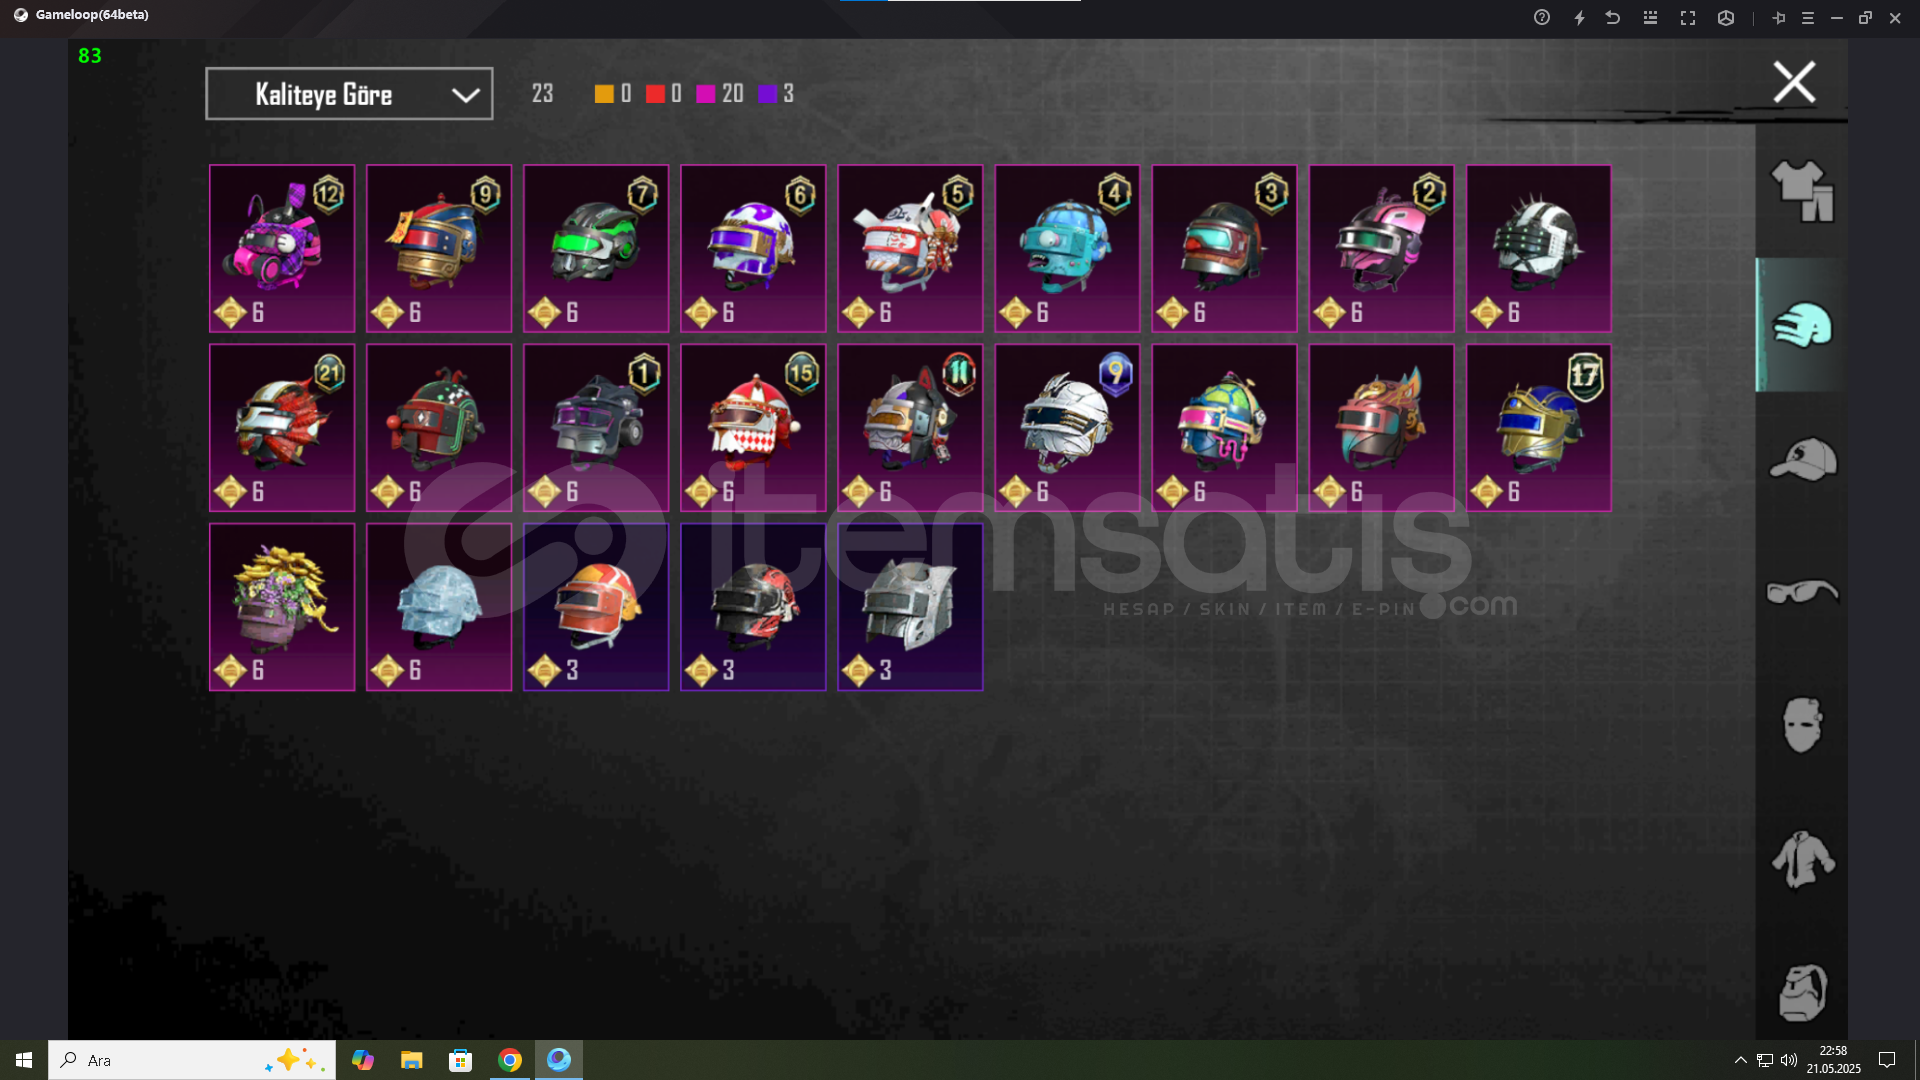
Task: Open the Windows Start menu
Action: pyautogui.click(x=24, y=1060)
